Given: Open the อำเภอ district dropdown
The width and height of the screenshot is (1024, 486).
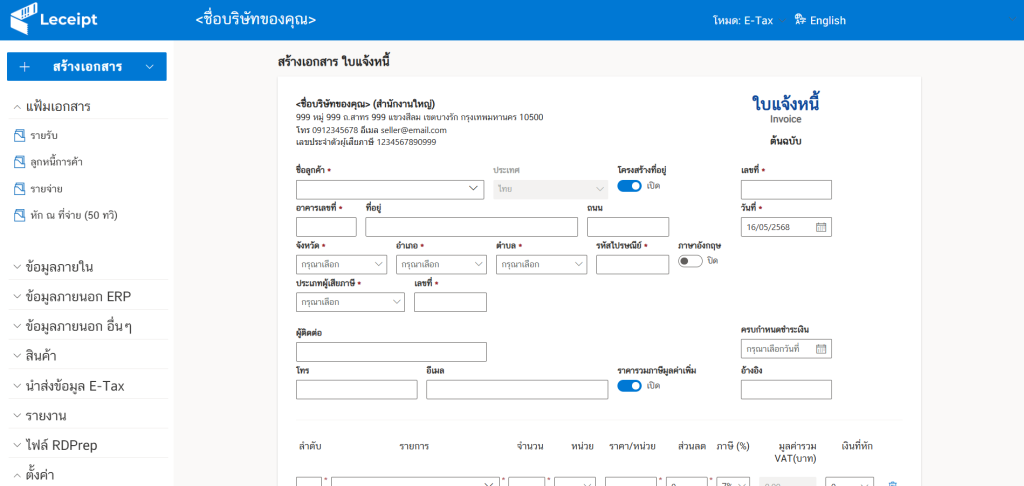Looking at the screenshot, I should pyautogui.click(x=441, y=265).
